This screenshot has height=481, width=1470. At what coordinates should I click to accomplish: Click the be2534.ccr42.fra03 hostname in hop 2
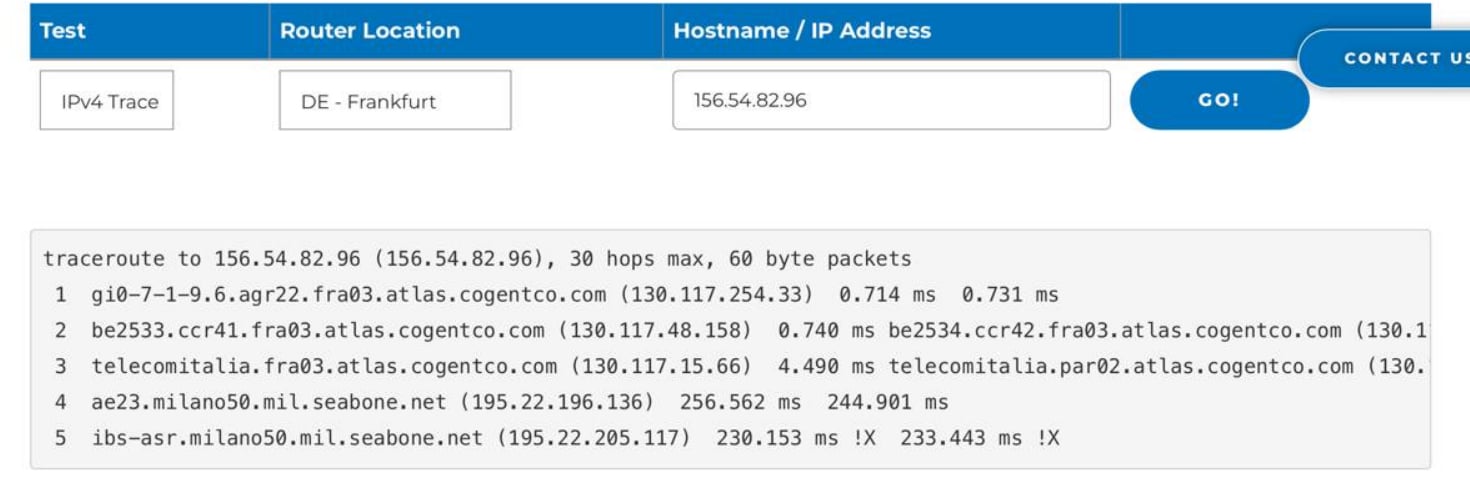(1115, 330)
